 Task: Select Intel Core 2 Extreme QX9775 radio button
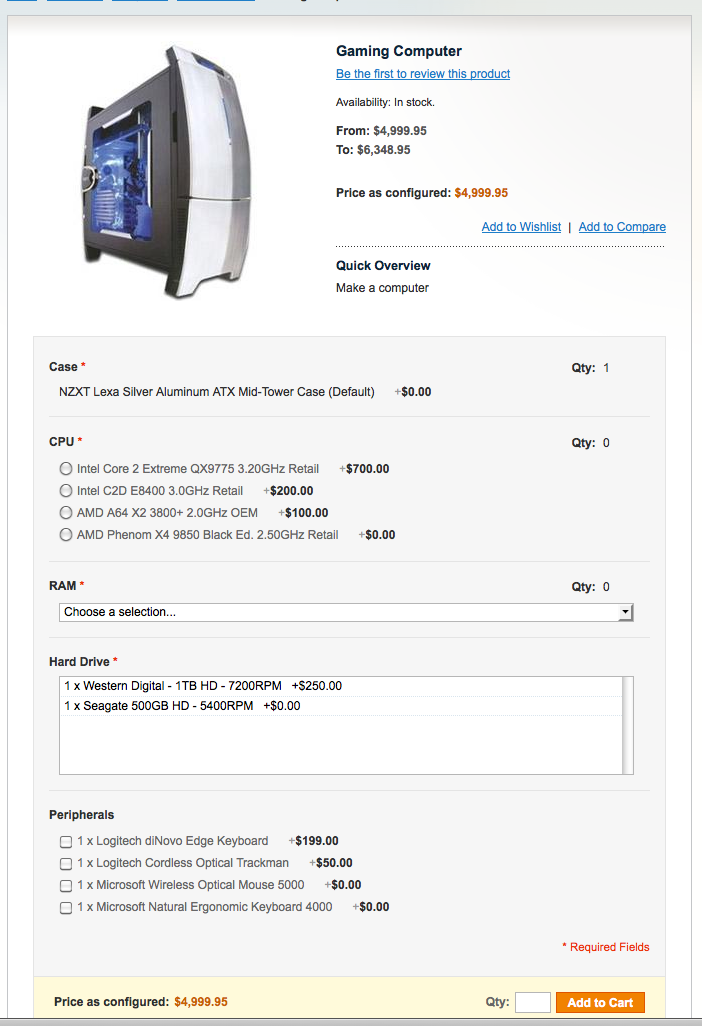(x=66, y=469)
